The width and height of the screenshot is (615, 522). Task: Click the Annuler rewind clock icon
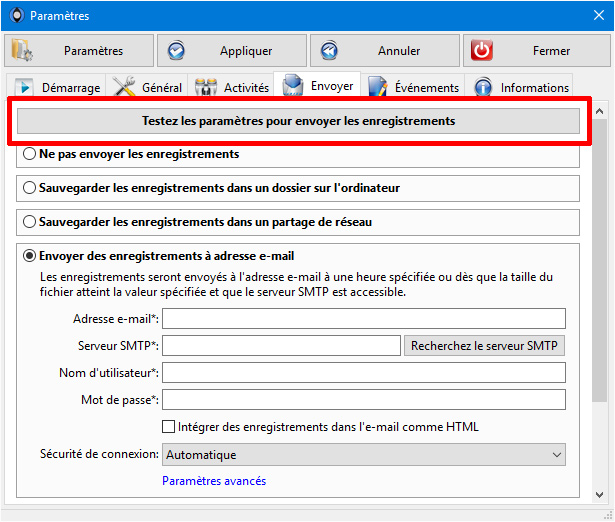[329, 51]
